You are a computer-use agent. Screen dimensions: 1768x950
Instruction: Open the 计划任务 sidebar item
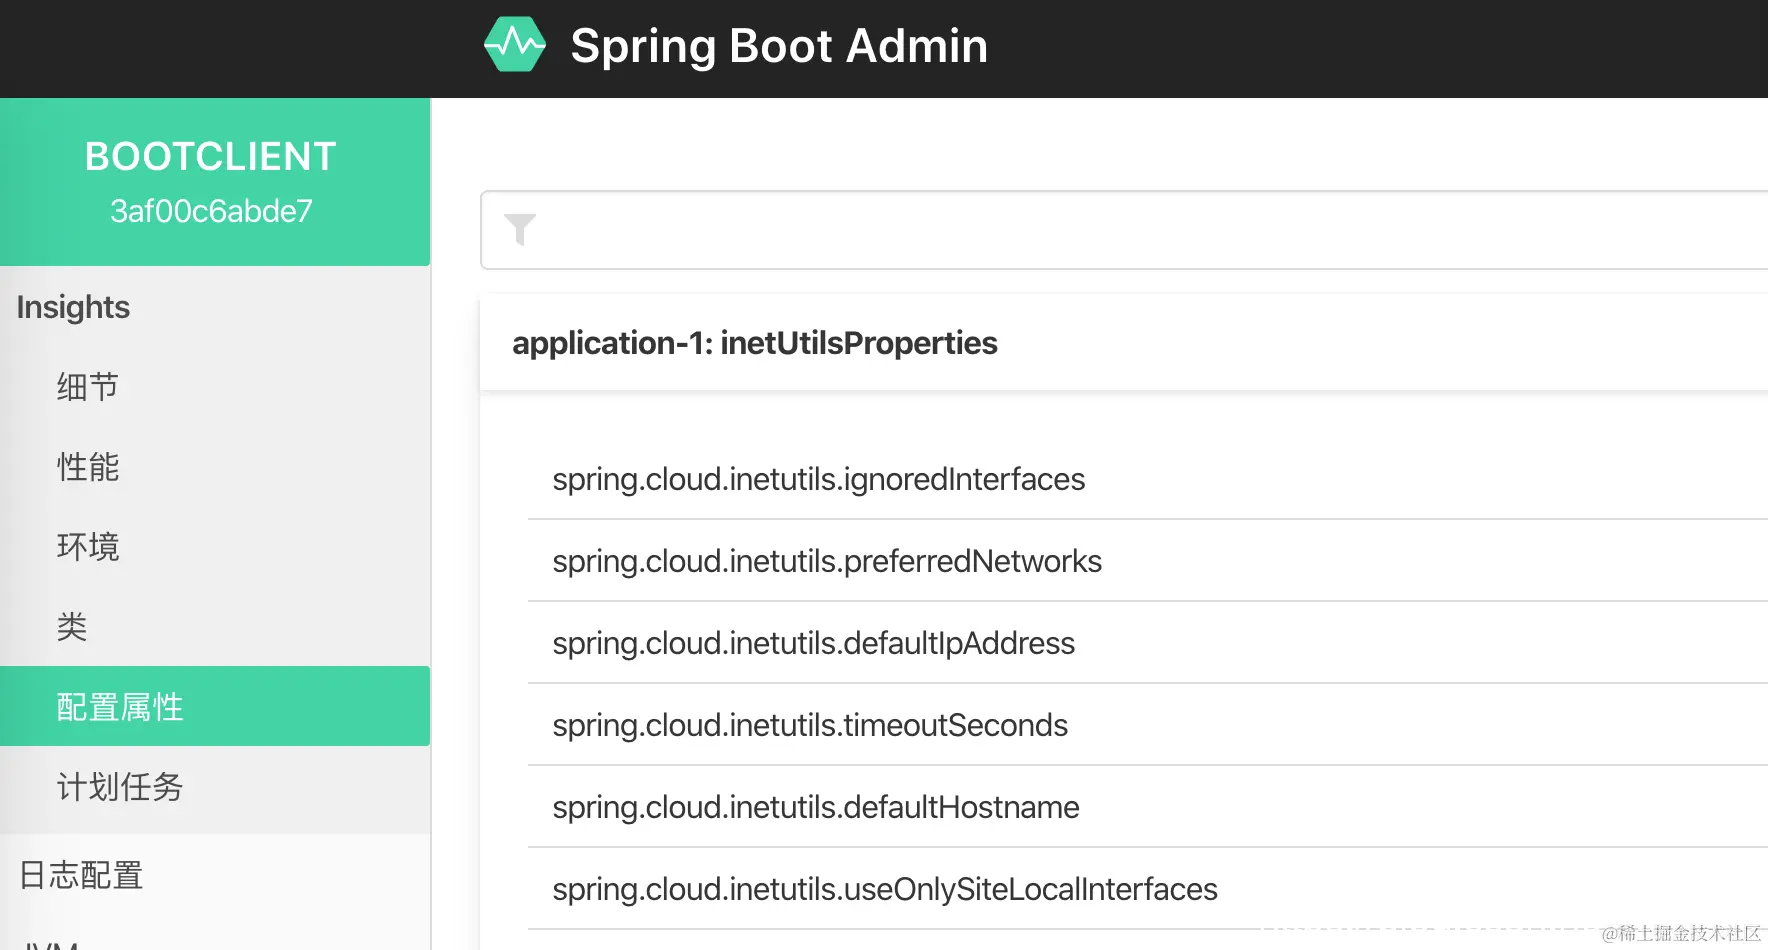[x=215, y=787]
